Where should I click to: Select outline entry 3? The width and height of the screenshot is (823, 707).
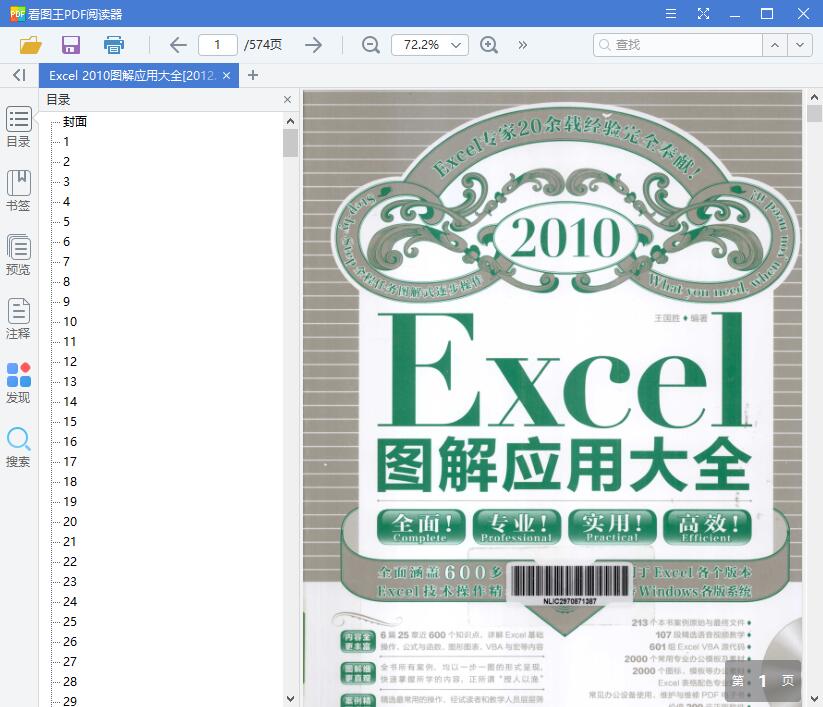(x=66, y=182)
